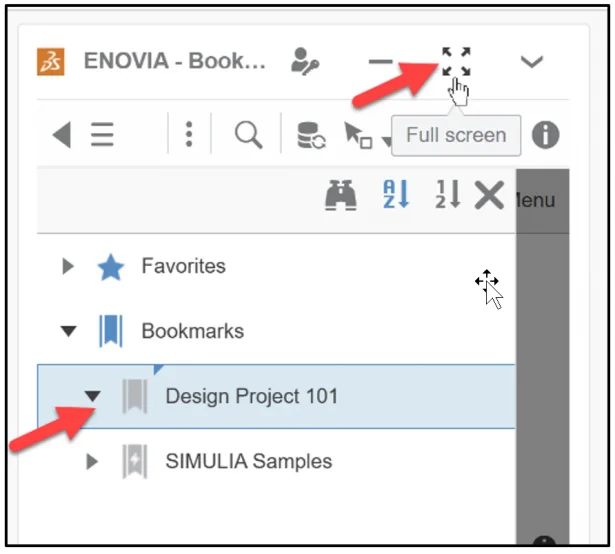Close the sort and find bar
This screenshot has height=554, width=615.
(489, 195)
